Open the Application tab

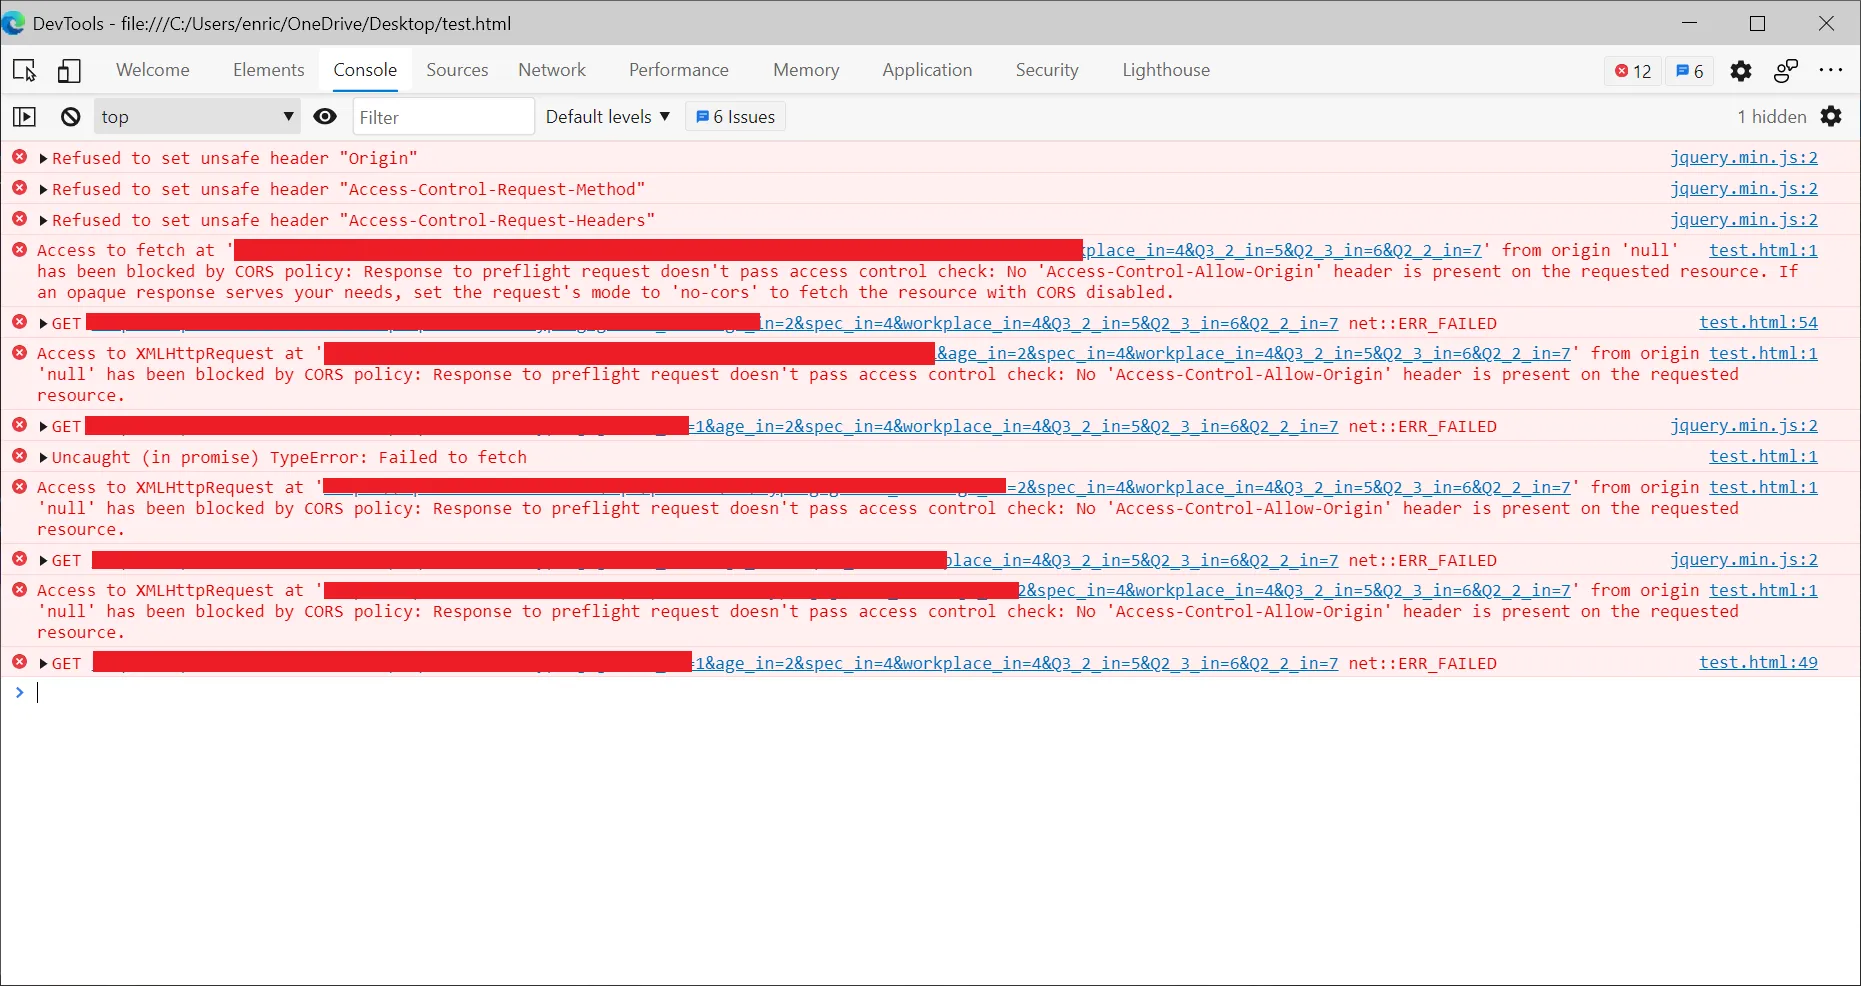click(x=927, y=70)
